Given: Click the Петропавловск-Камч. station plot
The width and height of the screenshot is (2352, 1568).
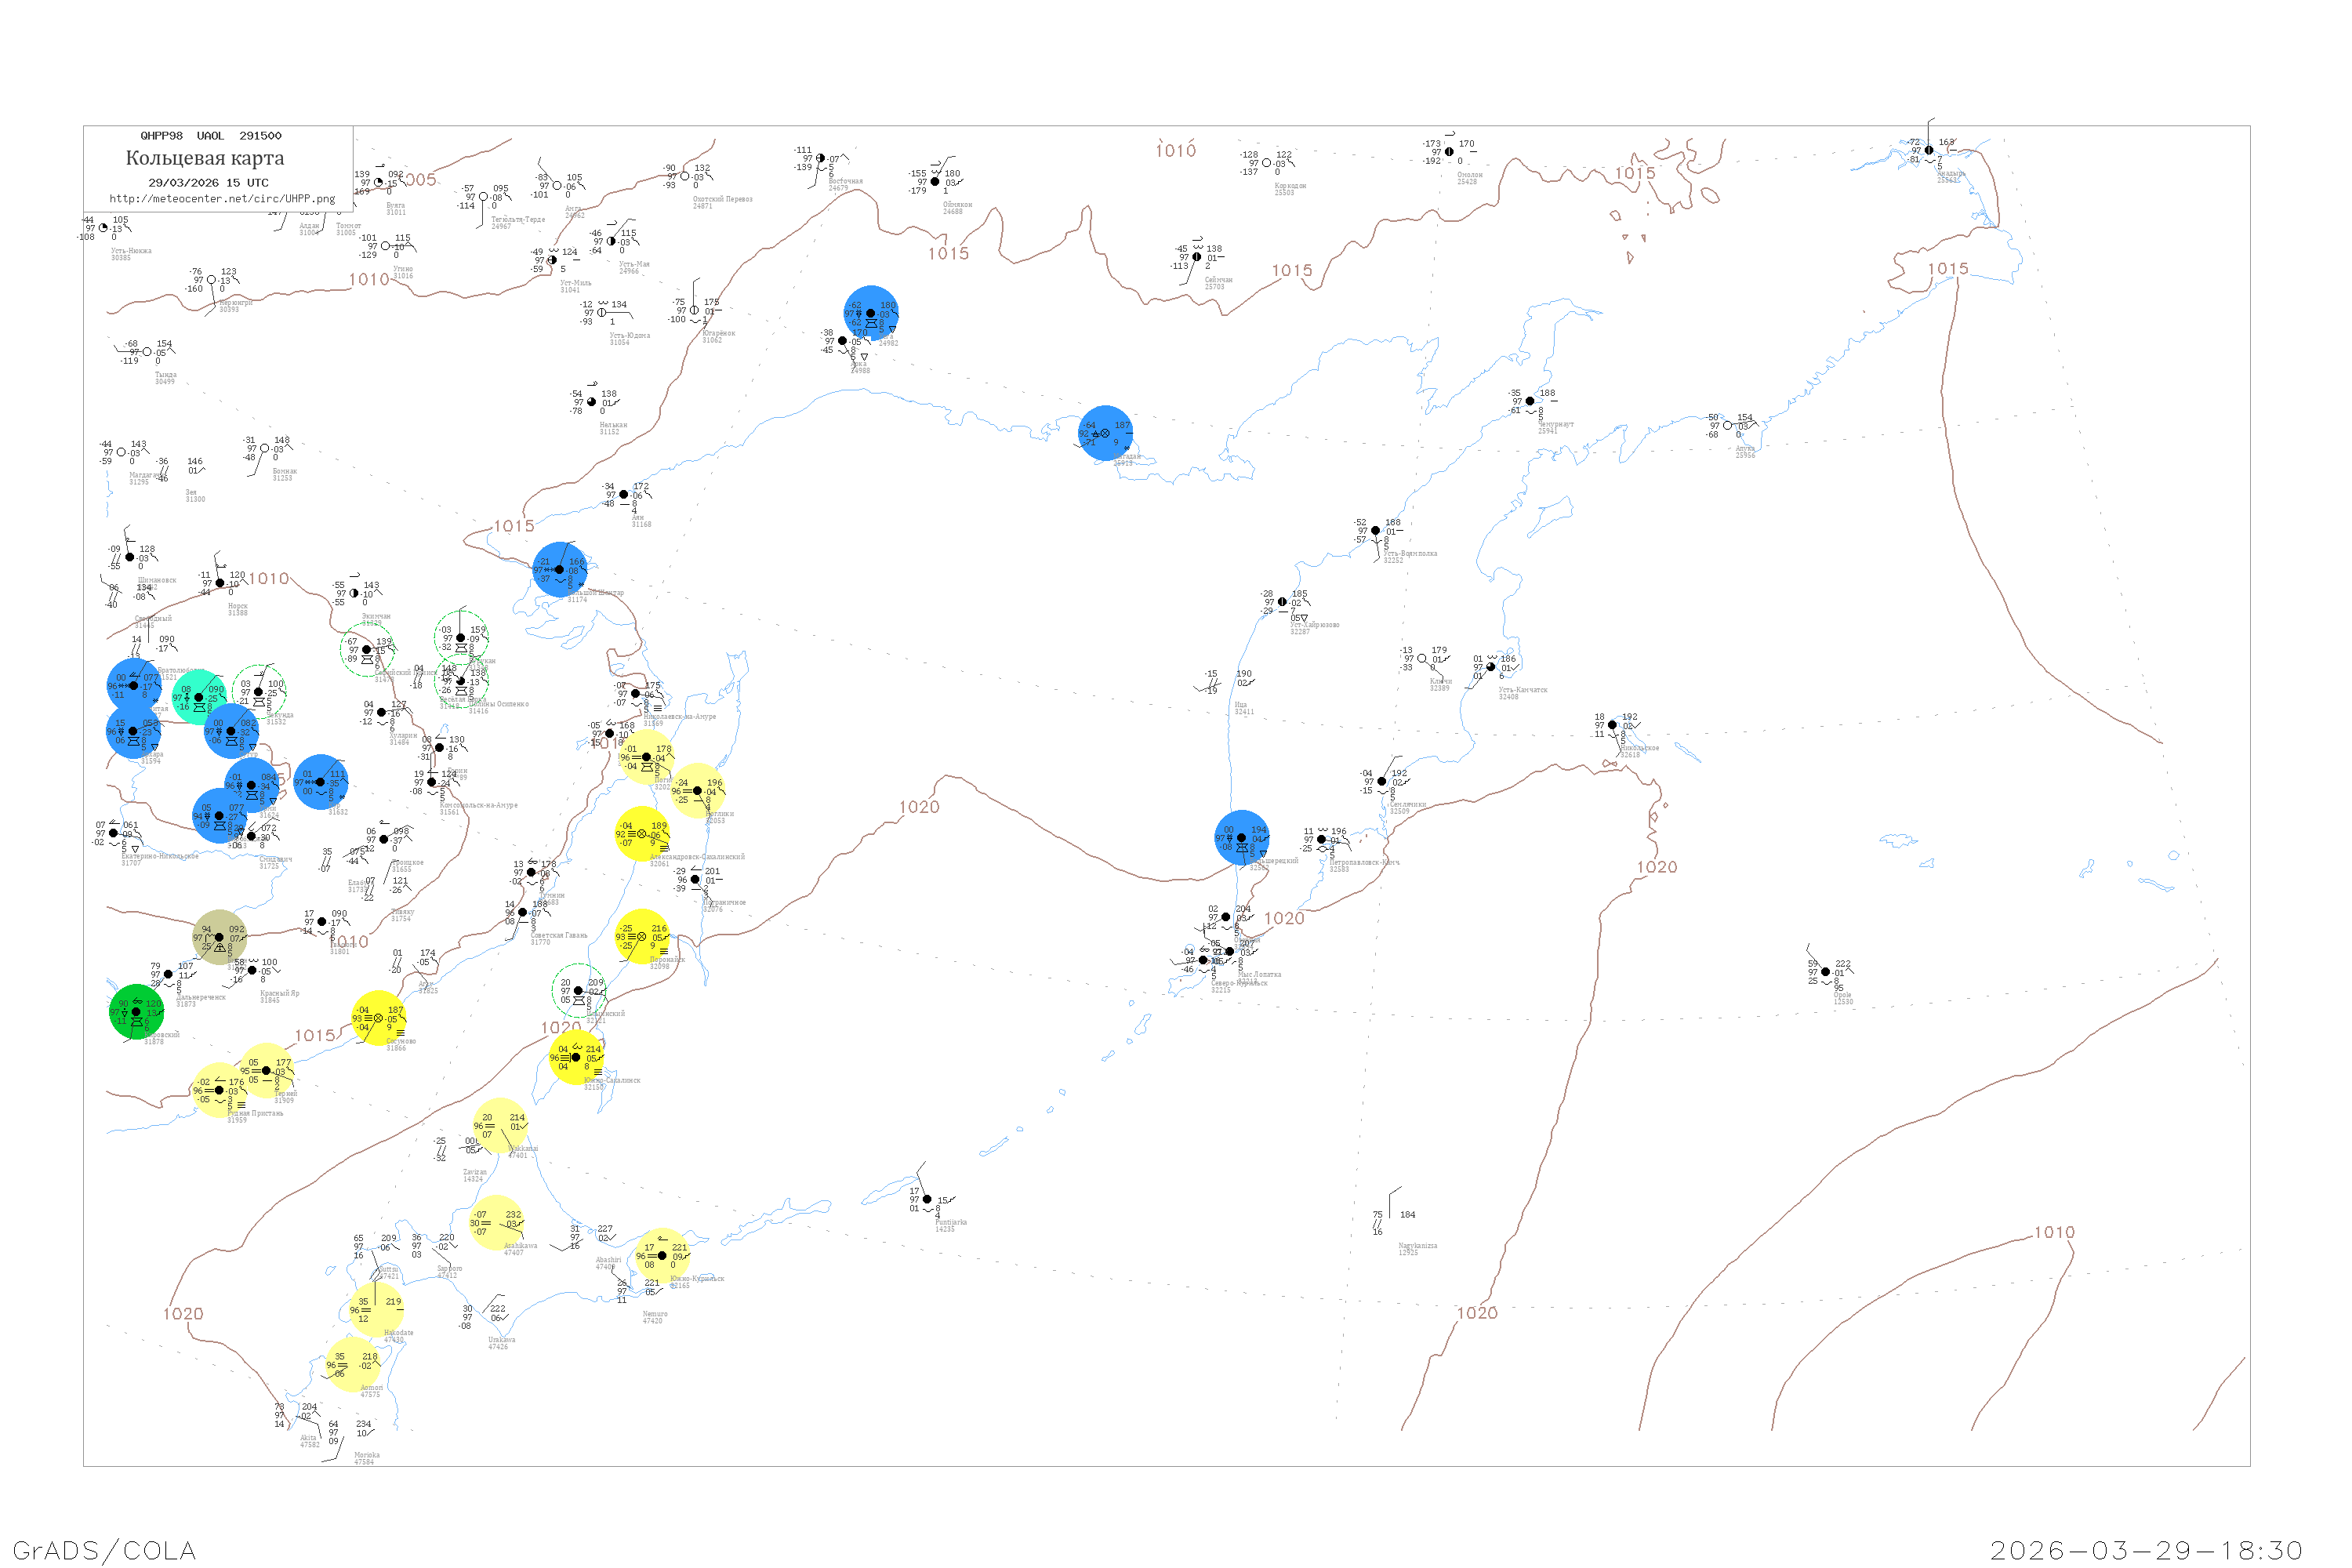Looking at the screenshot, I should point(1322,840).
